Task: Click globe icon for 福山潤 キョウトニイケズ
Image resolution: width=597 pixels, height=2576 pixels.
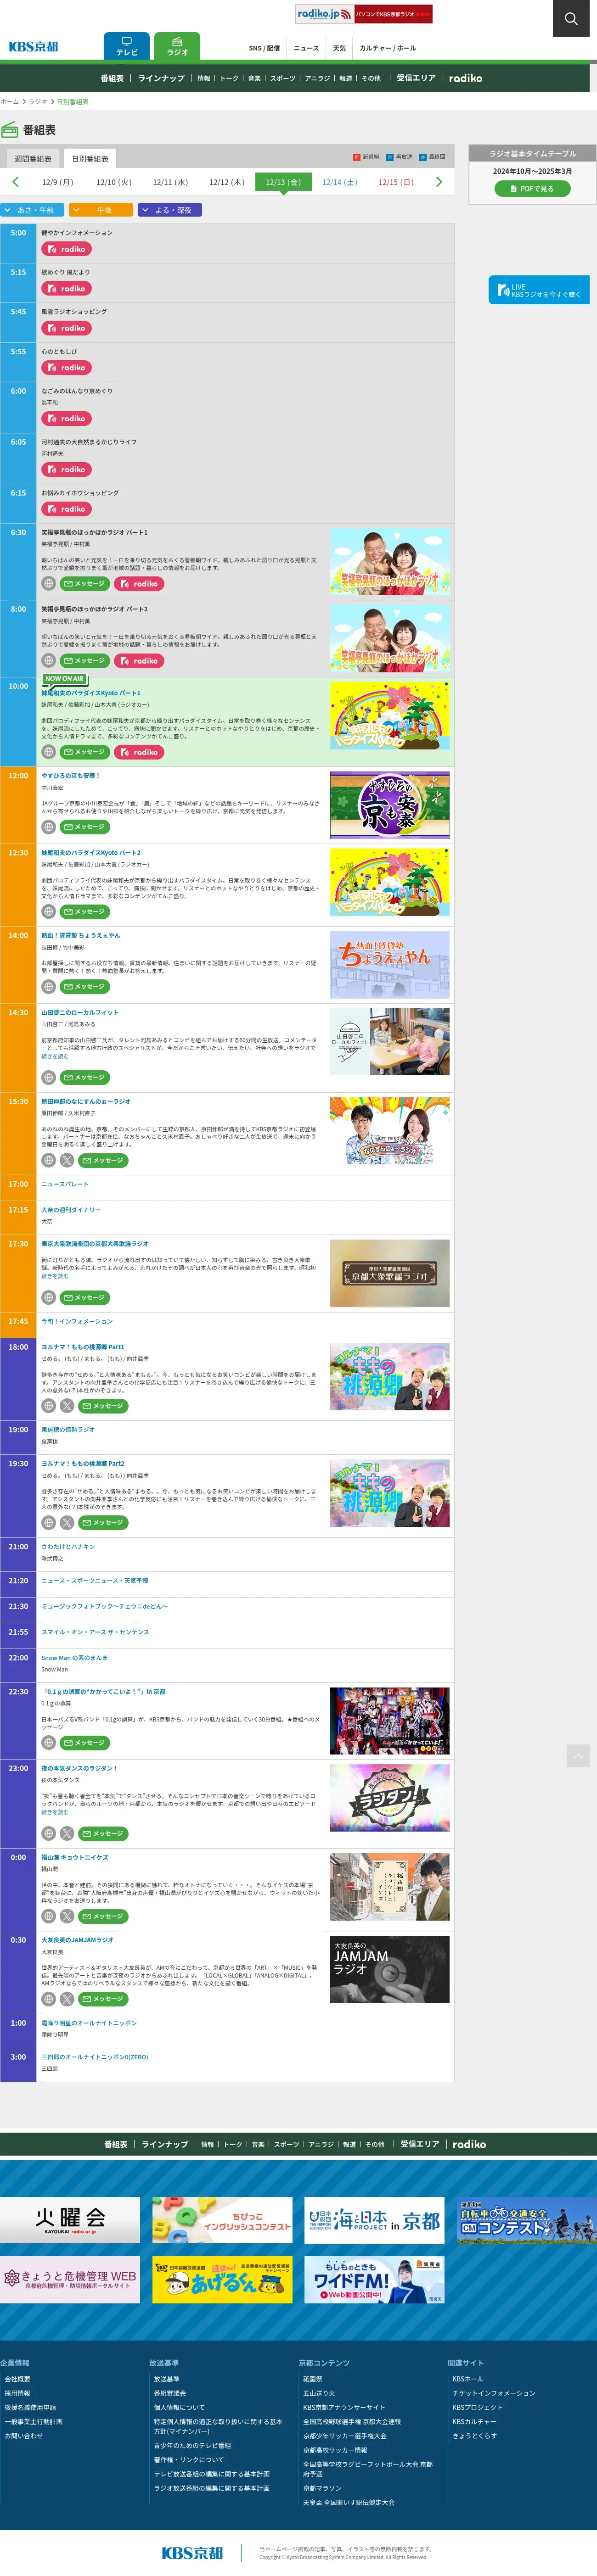Action: tap(48, 1916)
